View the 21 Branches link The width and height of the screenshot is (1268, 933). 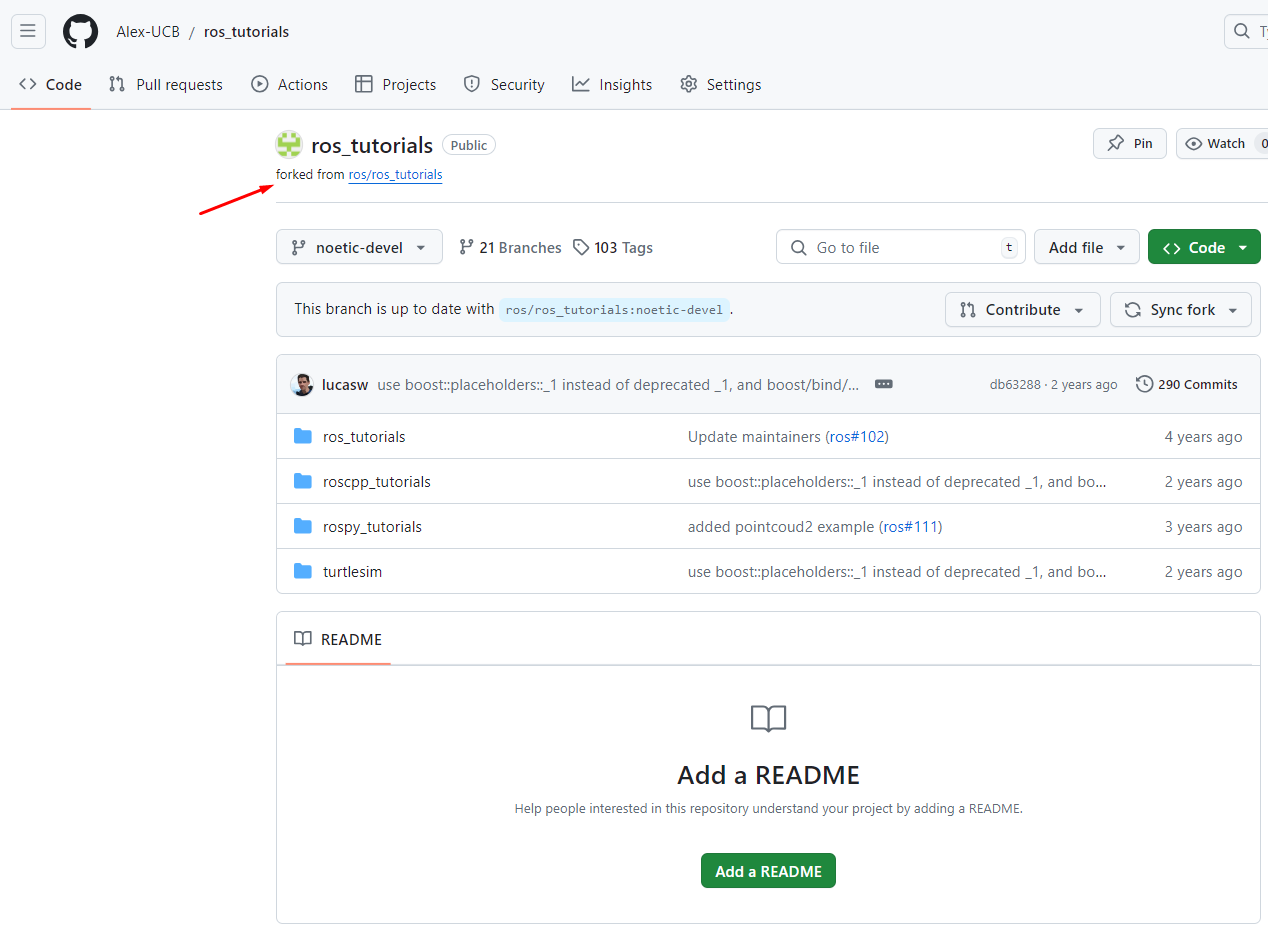[510, 247]
